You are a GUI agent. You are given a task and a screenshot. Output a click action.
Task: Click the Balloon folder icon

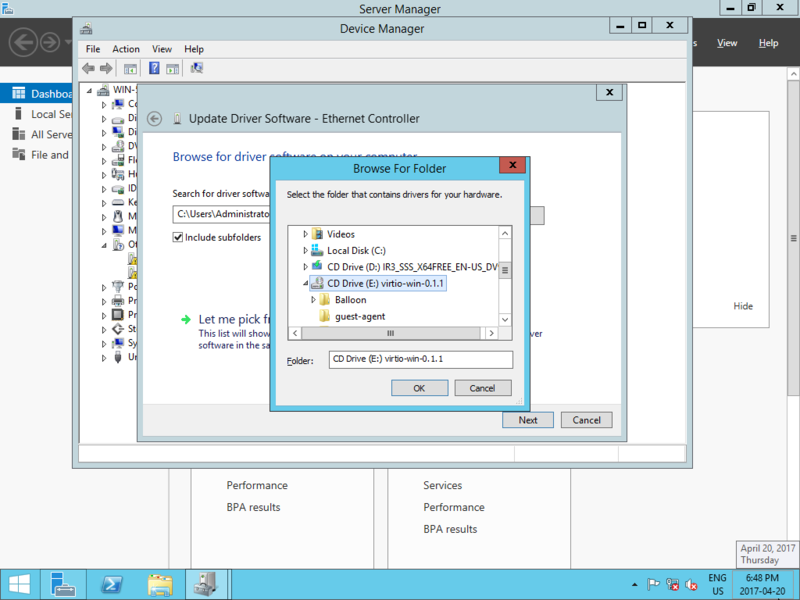point(325,300)
